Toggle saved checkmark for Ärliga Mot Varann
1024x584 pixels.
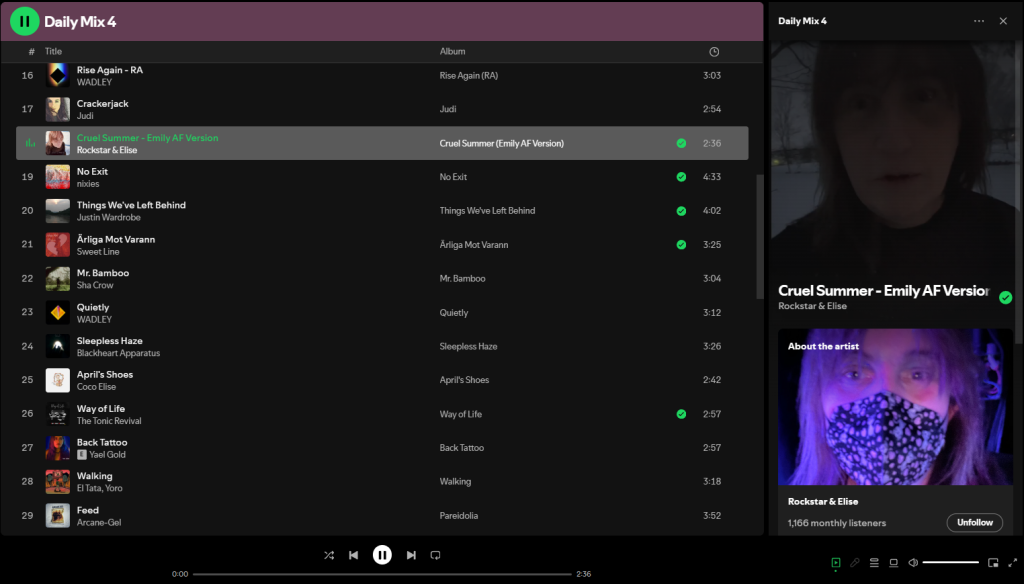(681, 244)
